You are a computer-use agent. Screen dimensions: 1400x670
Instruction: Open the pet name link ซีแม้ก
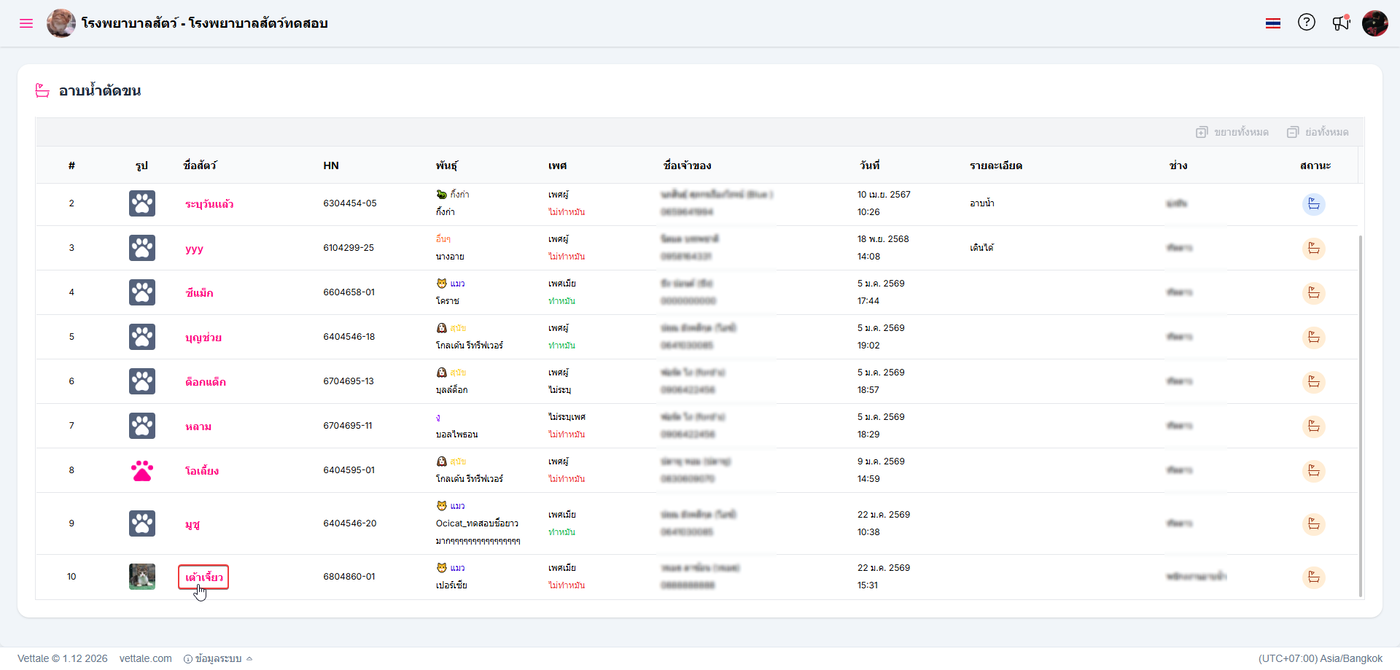click(199, 293)
